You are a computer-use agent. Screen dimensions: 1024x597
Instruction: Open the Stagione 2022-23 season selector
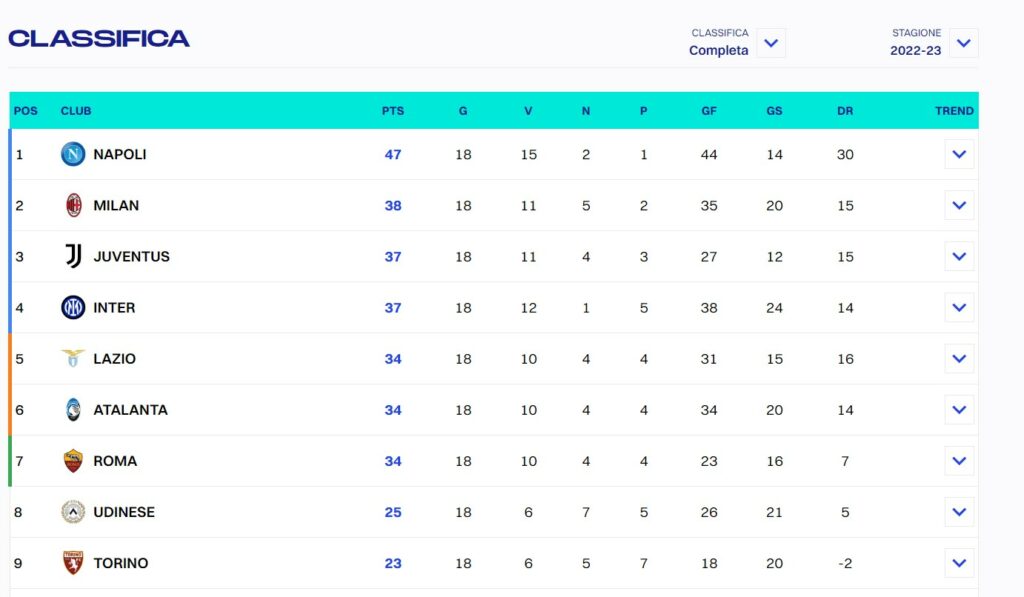click(x=962, y=43)
